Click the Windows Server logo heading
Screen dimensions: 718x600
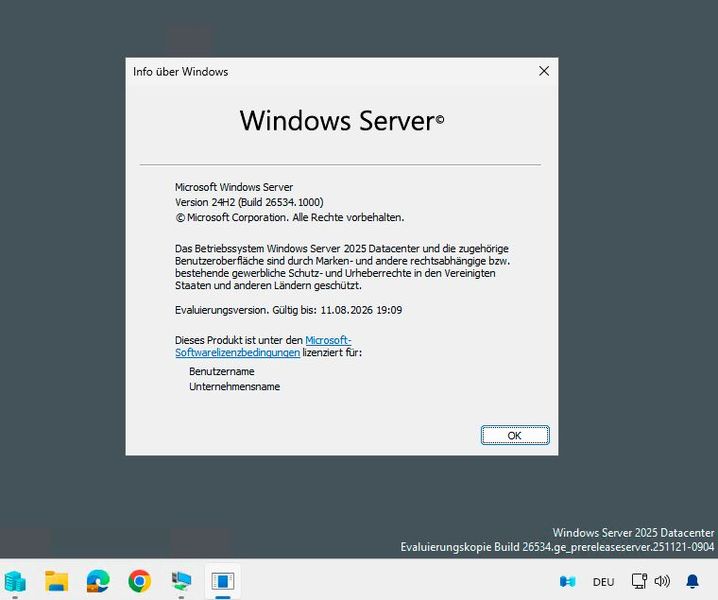pos(342,121)
